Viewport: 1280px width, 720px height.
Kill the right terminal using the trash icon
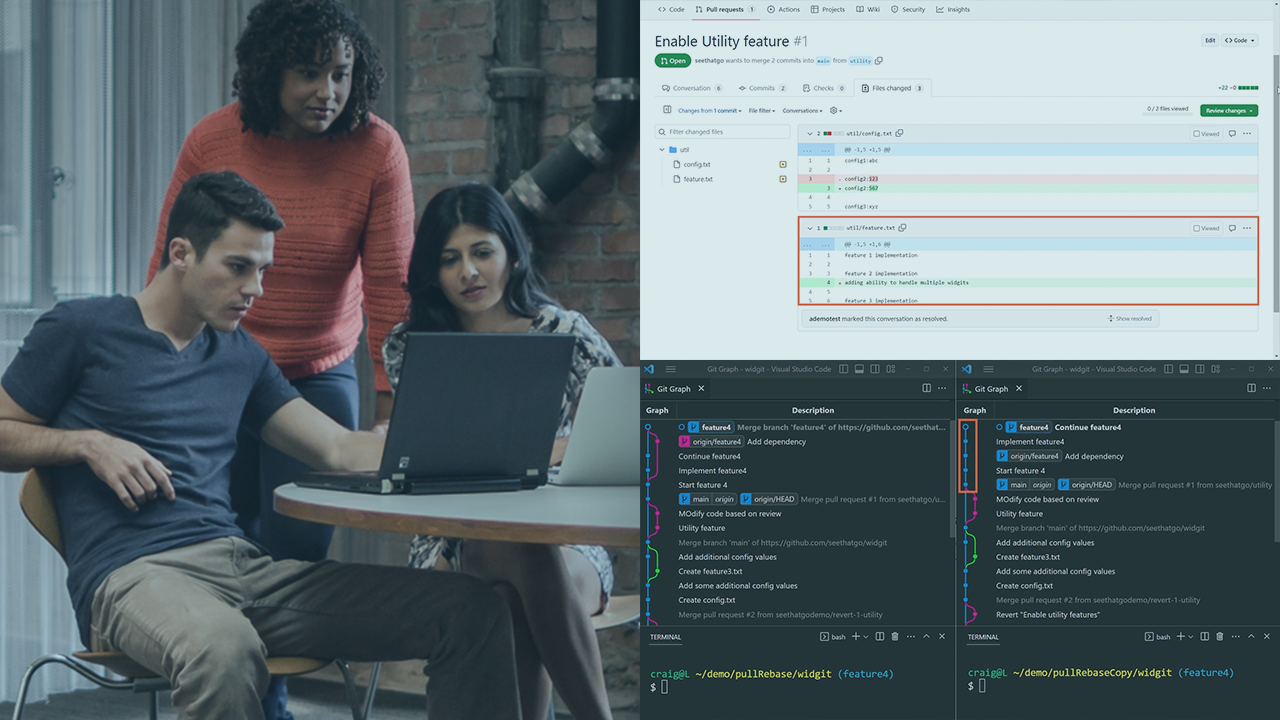click(1220, 636)
